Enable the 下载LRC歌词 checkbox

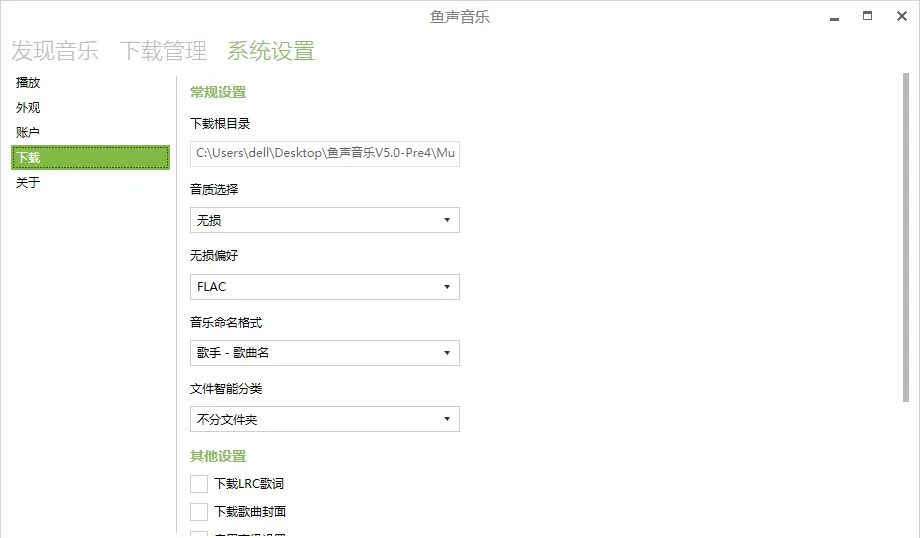(x=199, y=484)
